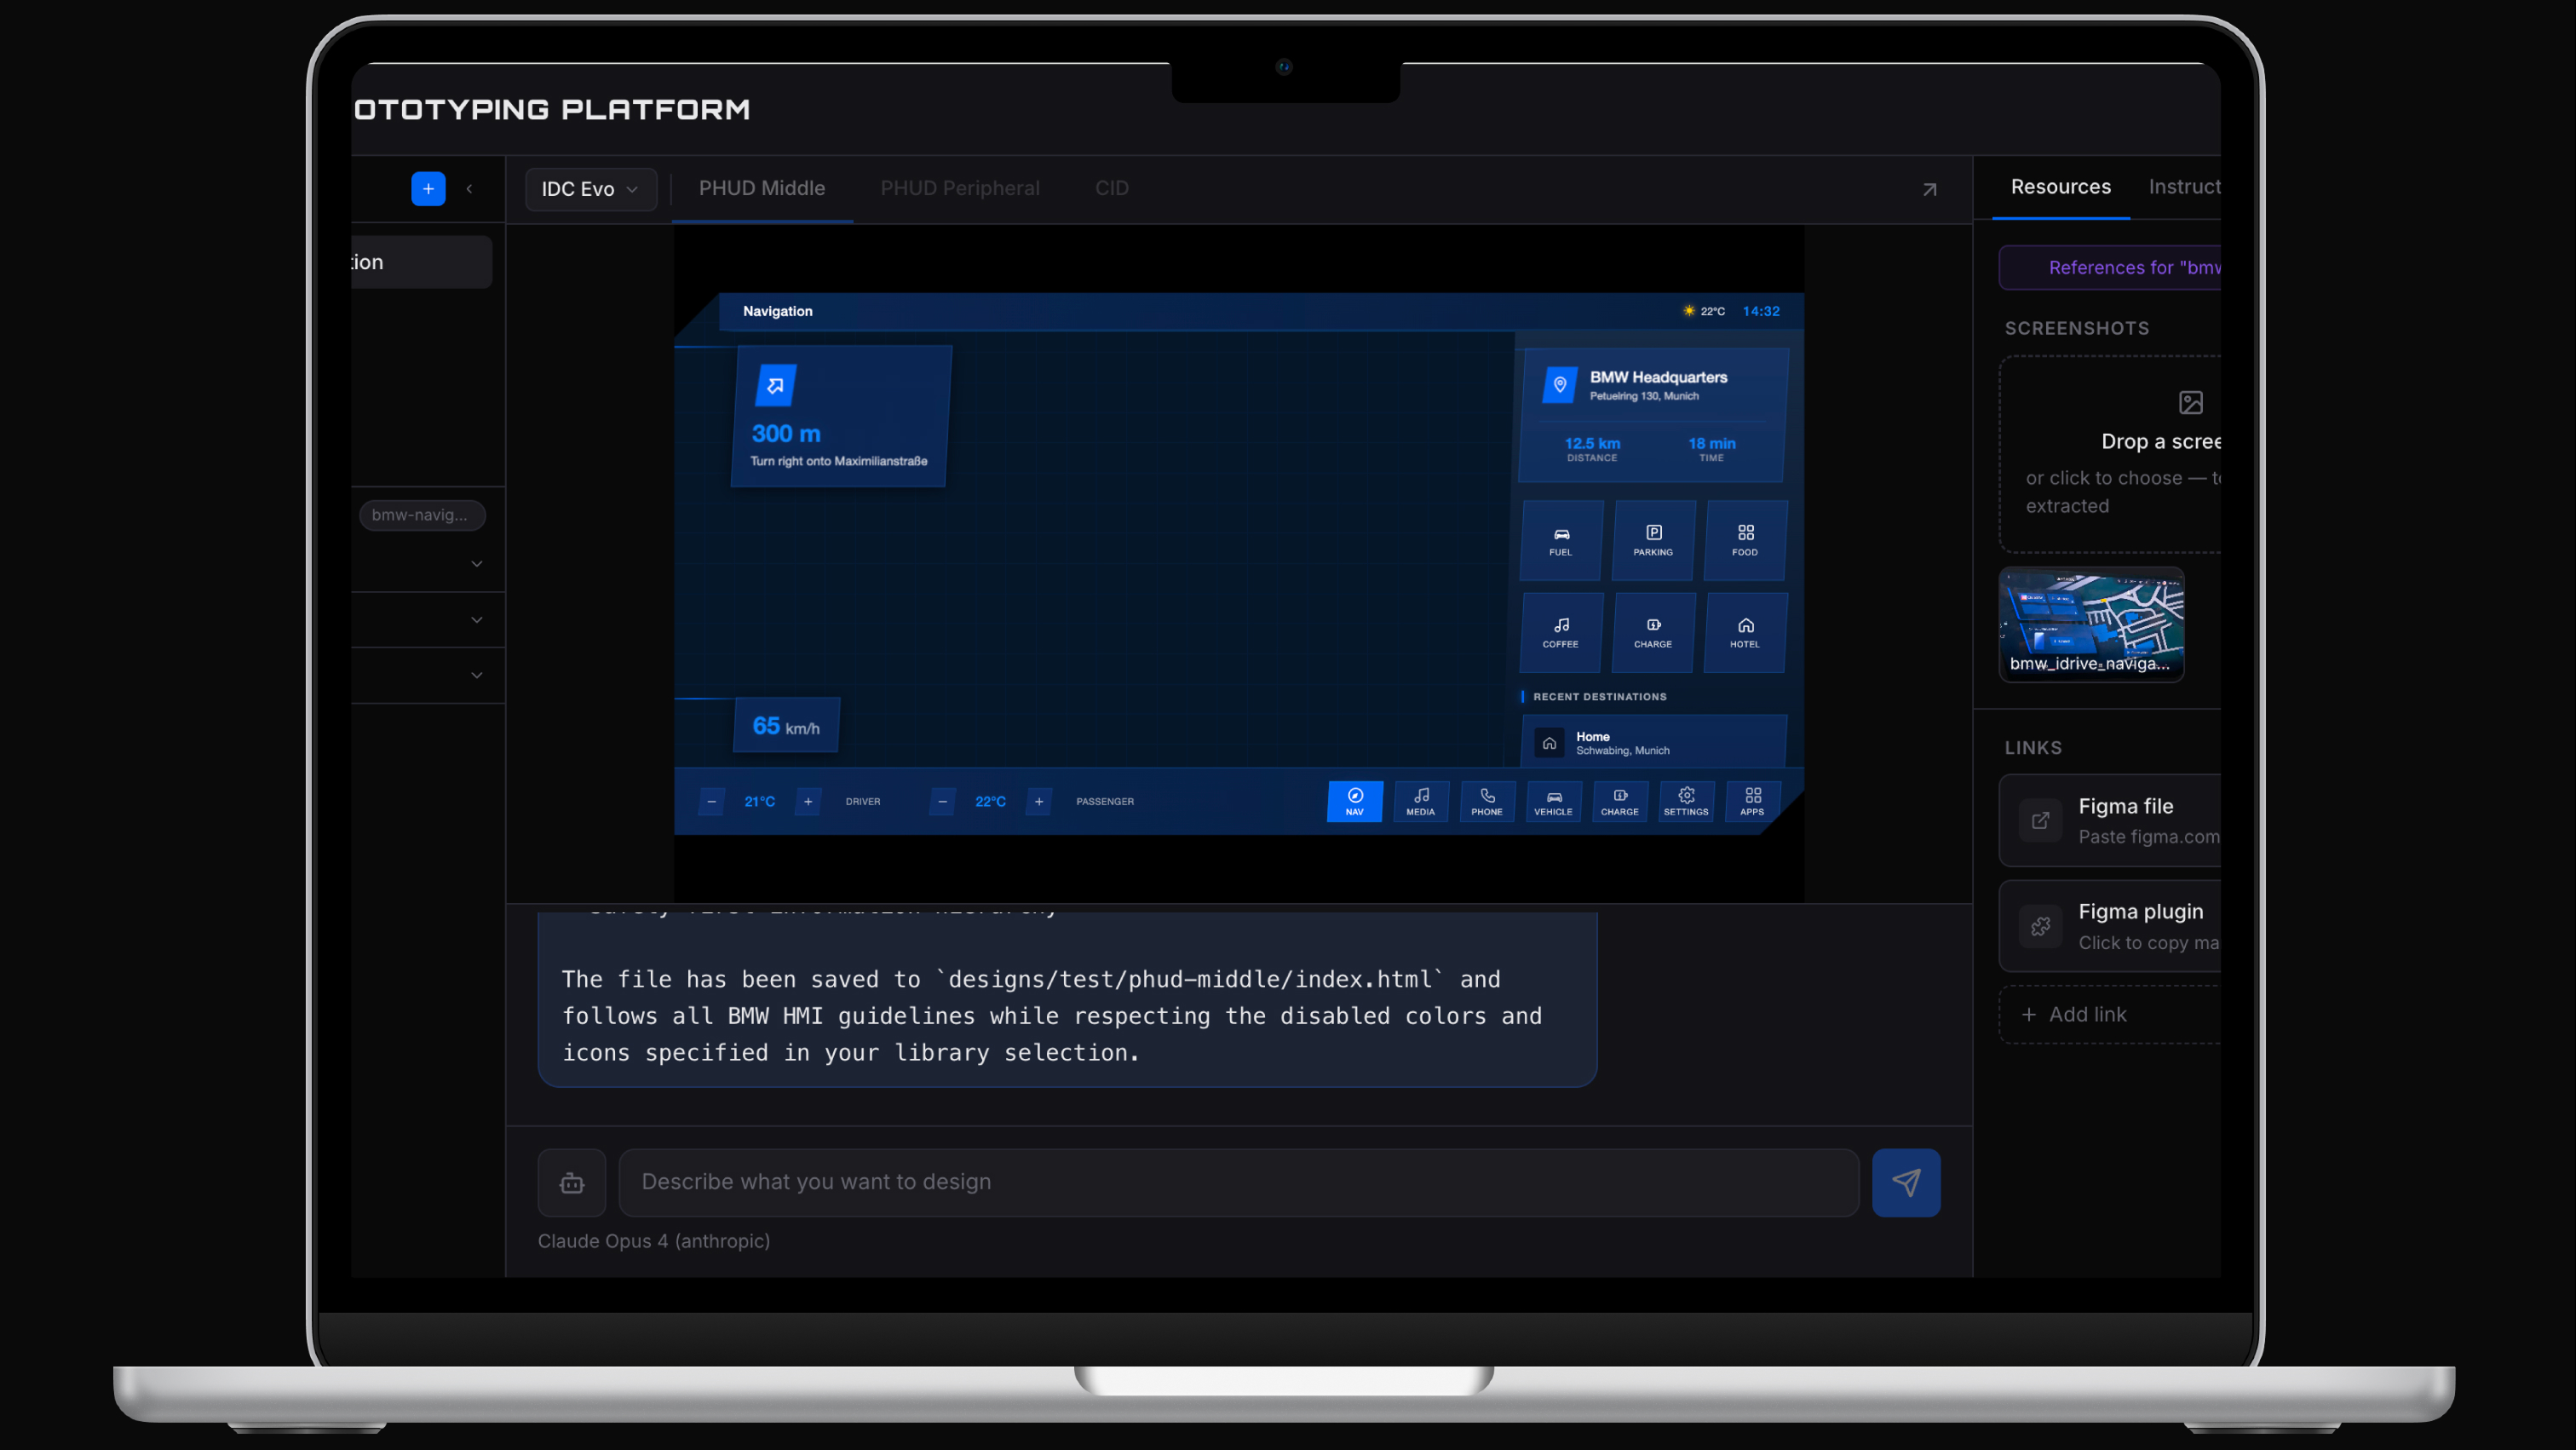Open SETTINGS from the bottom bar
This screenshot has height=1450, width=2576.
point(1686,801)
